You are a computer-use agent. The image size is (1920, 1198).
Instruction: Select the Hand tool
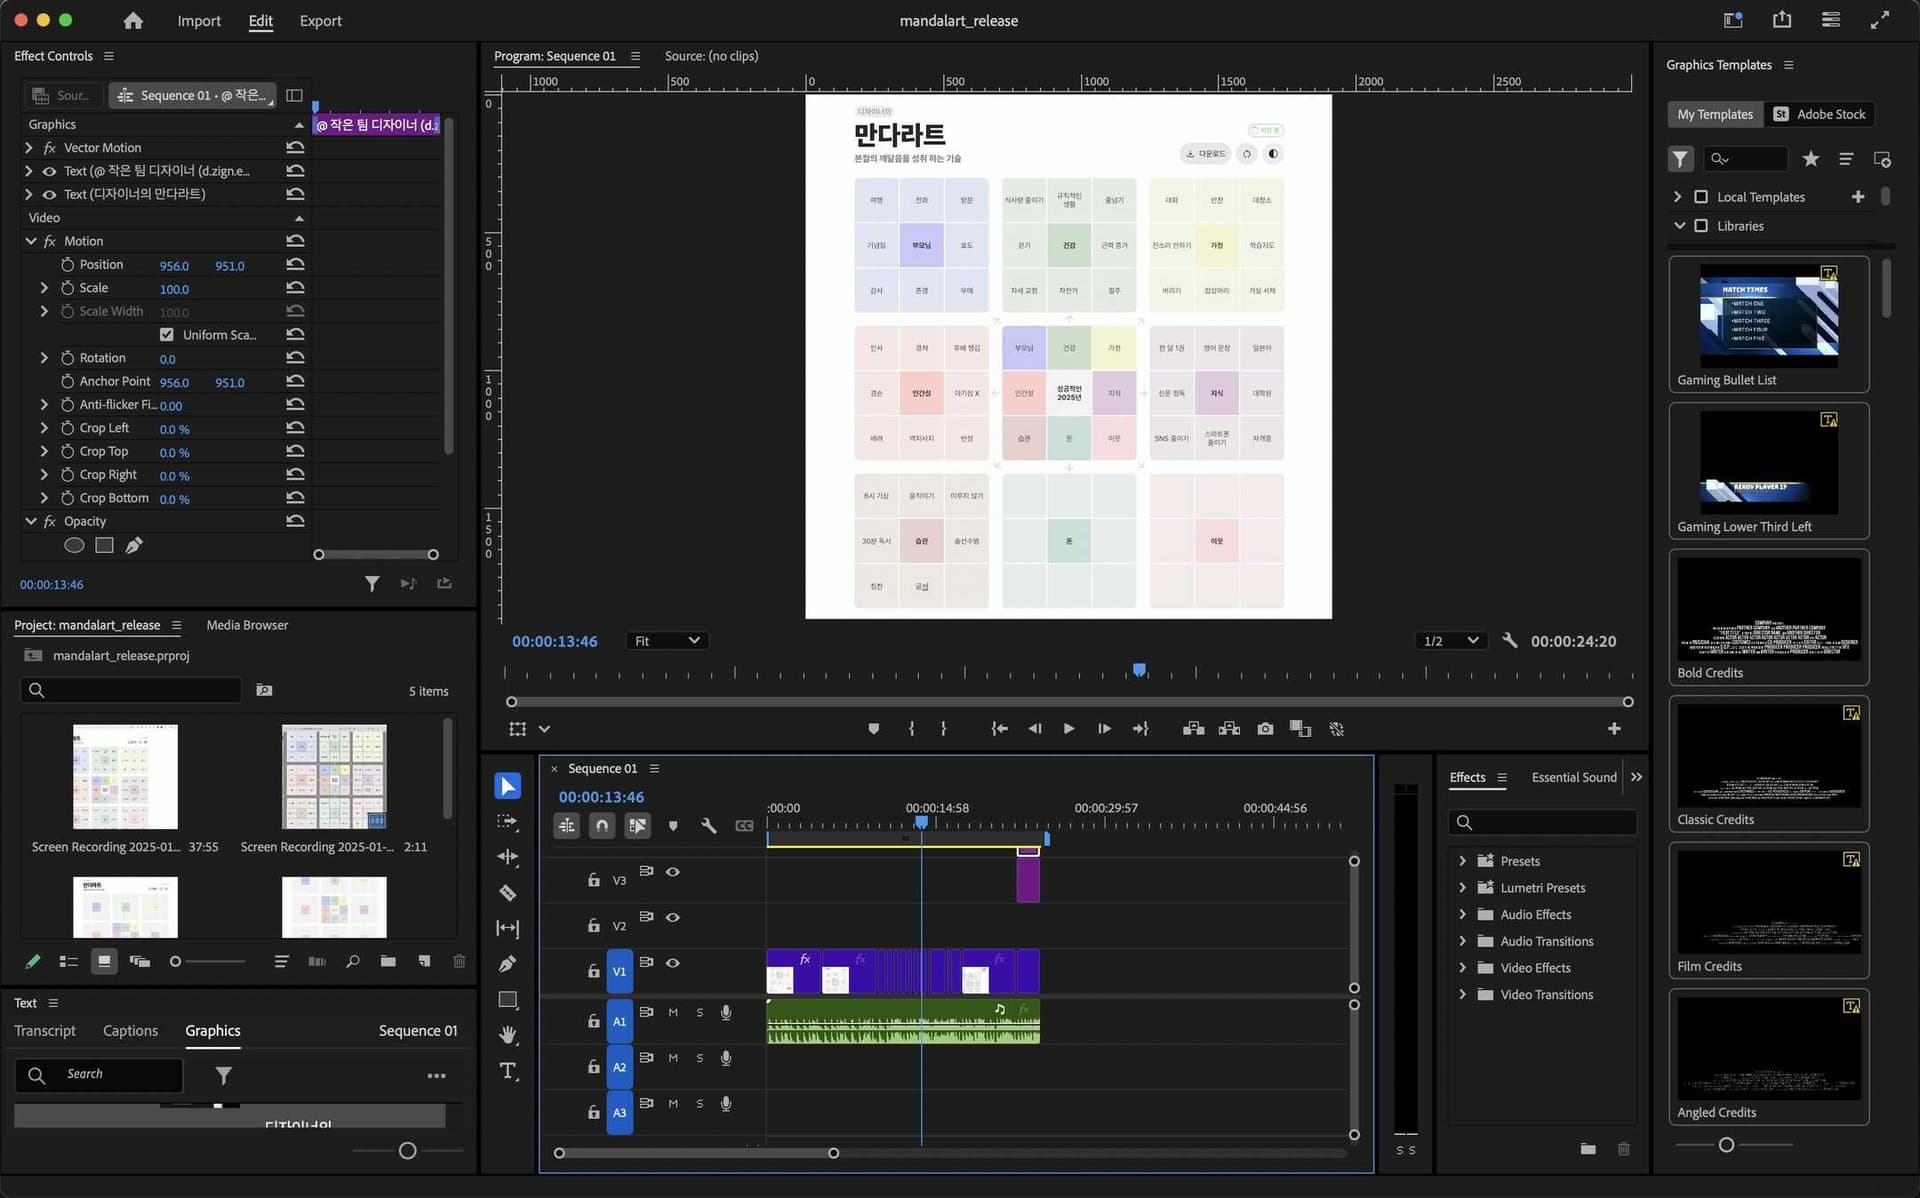click(507, 1034)
